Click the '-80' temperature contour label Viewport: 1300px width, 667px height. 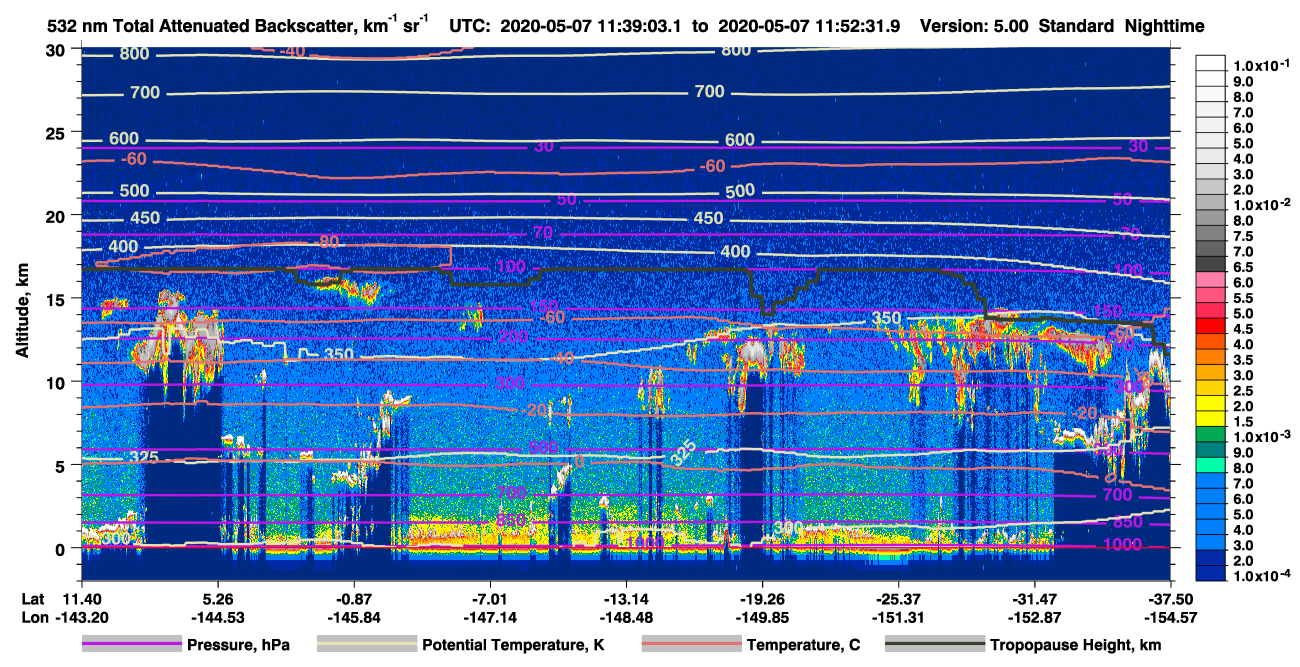coord(325,241)
